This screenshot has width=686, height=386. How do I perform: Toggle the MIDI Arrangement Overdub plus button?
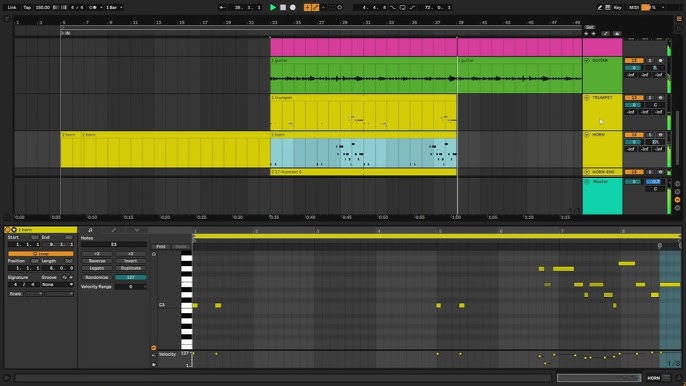308,7
